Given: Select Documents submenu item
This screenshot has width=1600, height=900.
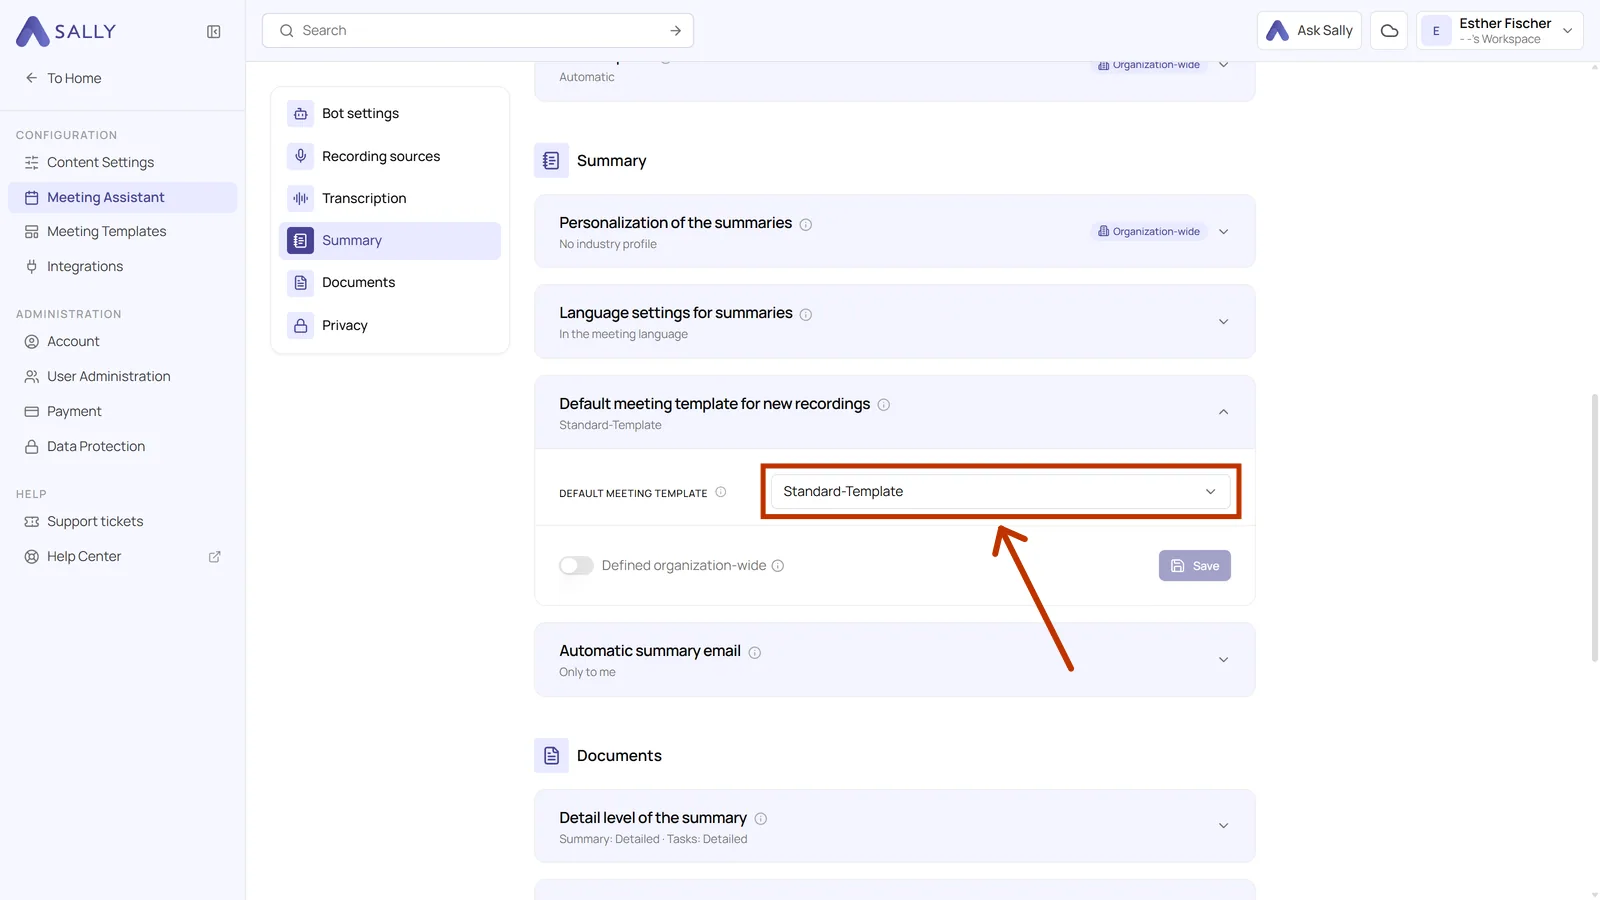Looking at the screenshot, I should [390, 283].
